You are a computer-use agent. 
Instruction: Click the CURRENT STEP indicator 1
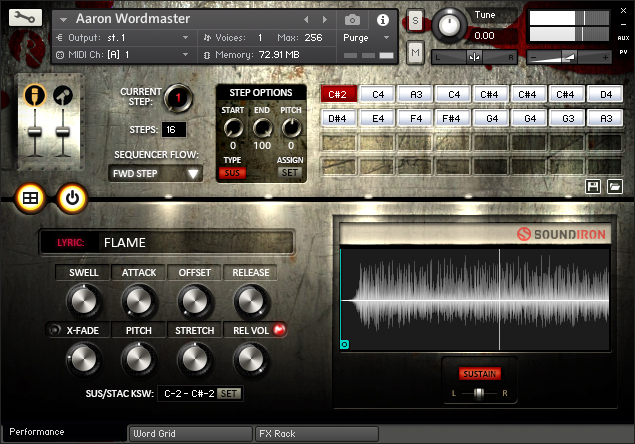pyautogui.click(x=178, y=98)
